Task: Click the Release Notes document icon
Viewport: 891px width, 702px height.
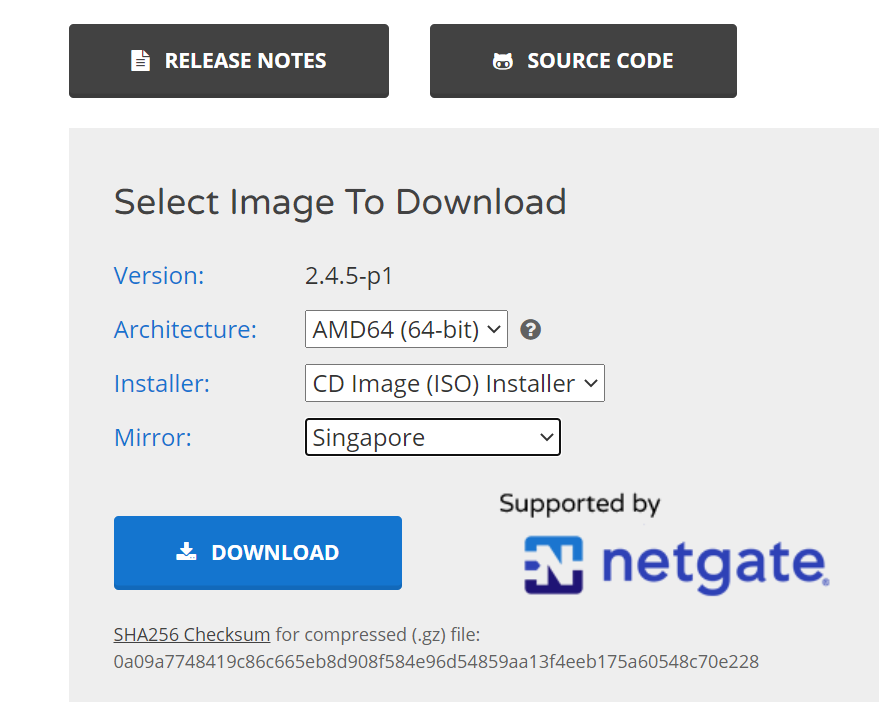Action: pyautogui.click(x=141, y=61)
